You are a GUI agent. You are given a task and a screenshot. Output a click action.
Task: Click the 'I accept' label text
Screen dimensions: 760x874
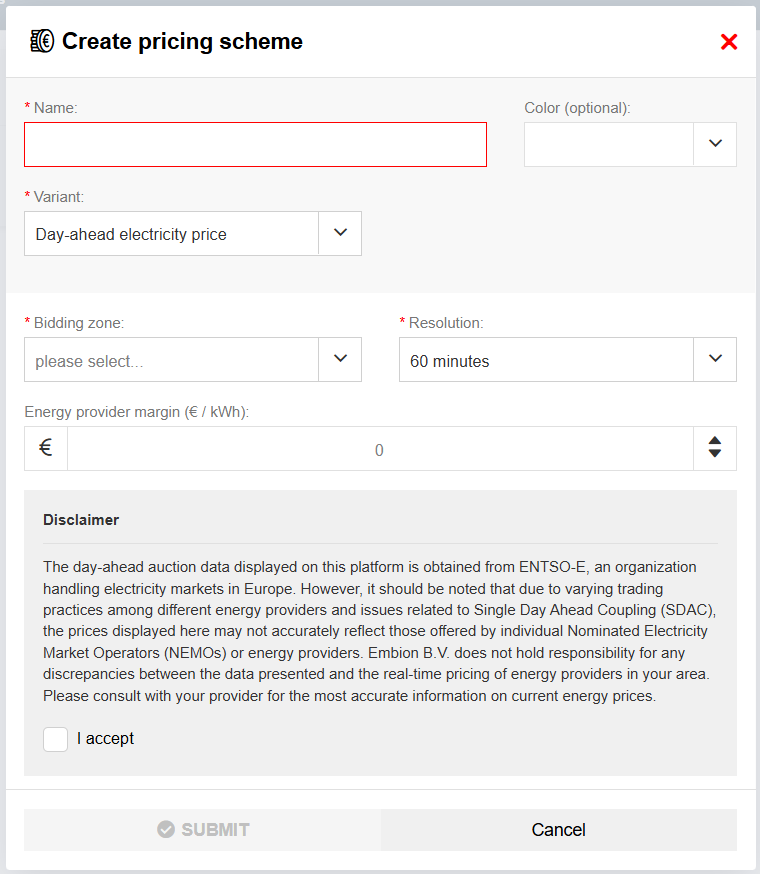click(105, 739)
